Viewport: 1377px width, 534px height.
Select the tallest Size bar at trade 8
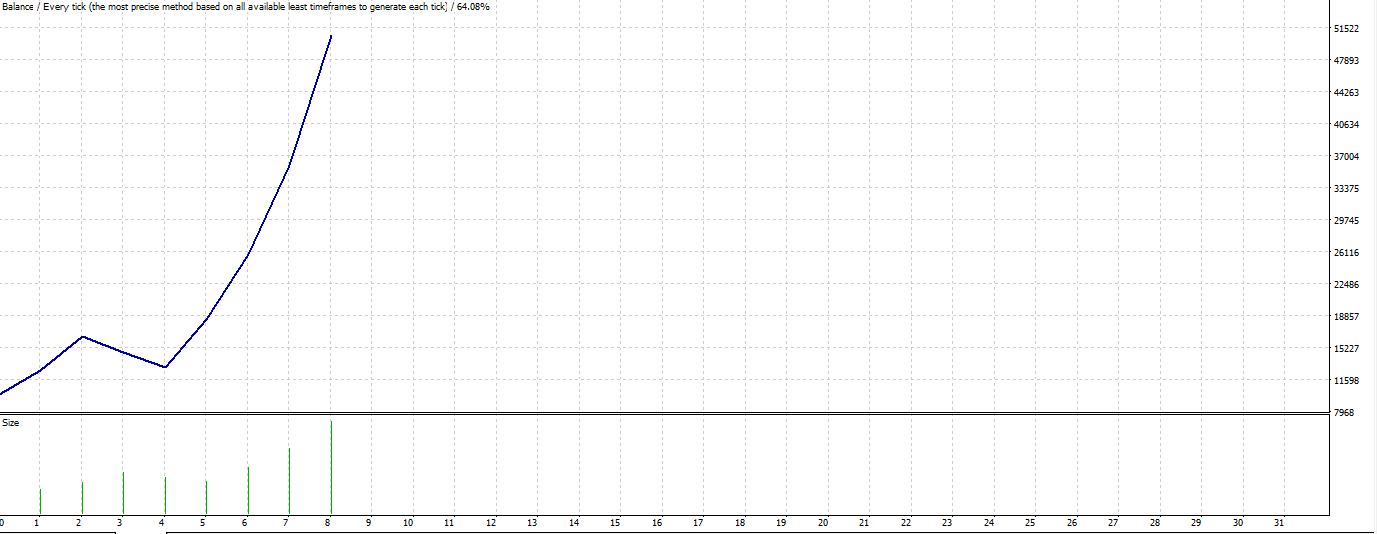pos(331,468)
